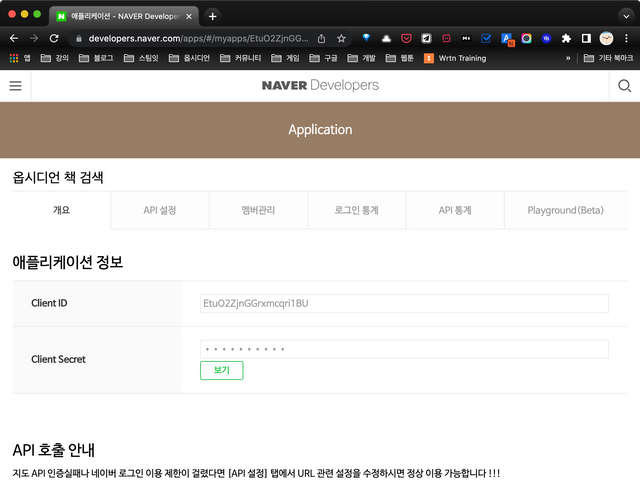Click the share icon in address bar
The height and width of the screenshot is (501, 640).
[322, 38]
